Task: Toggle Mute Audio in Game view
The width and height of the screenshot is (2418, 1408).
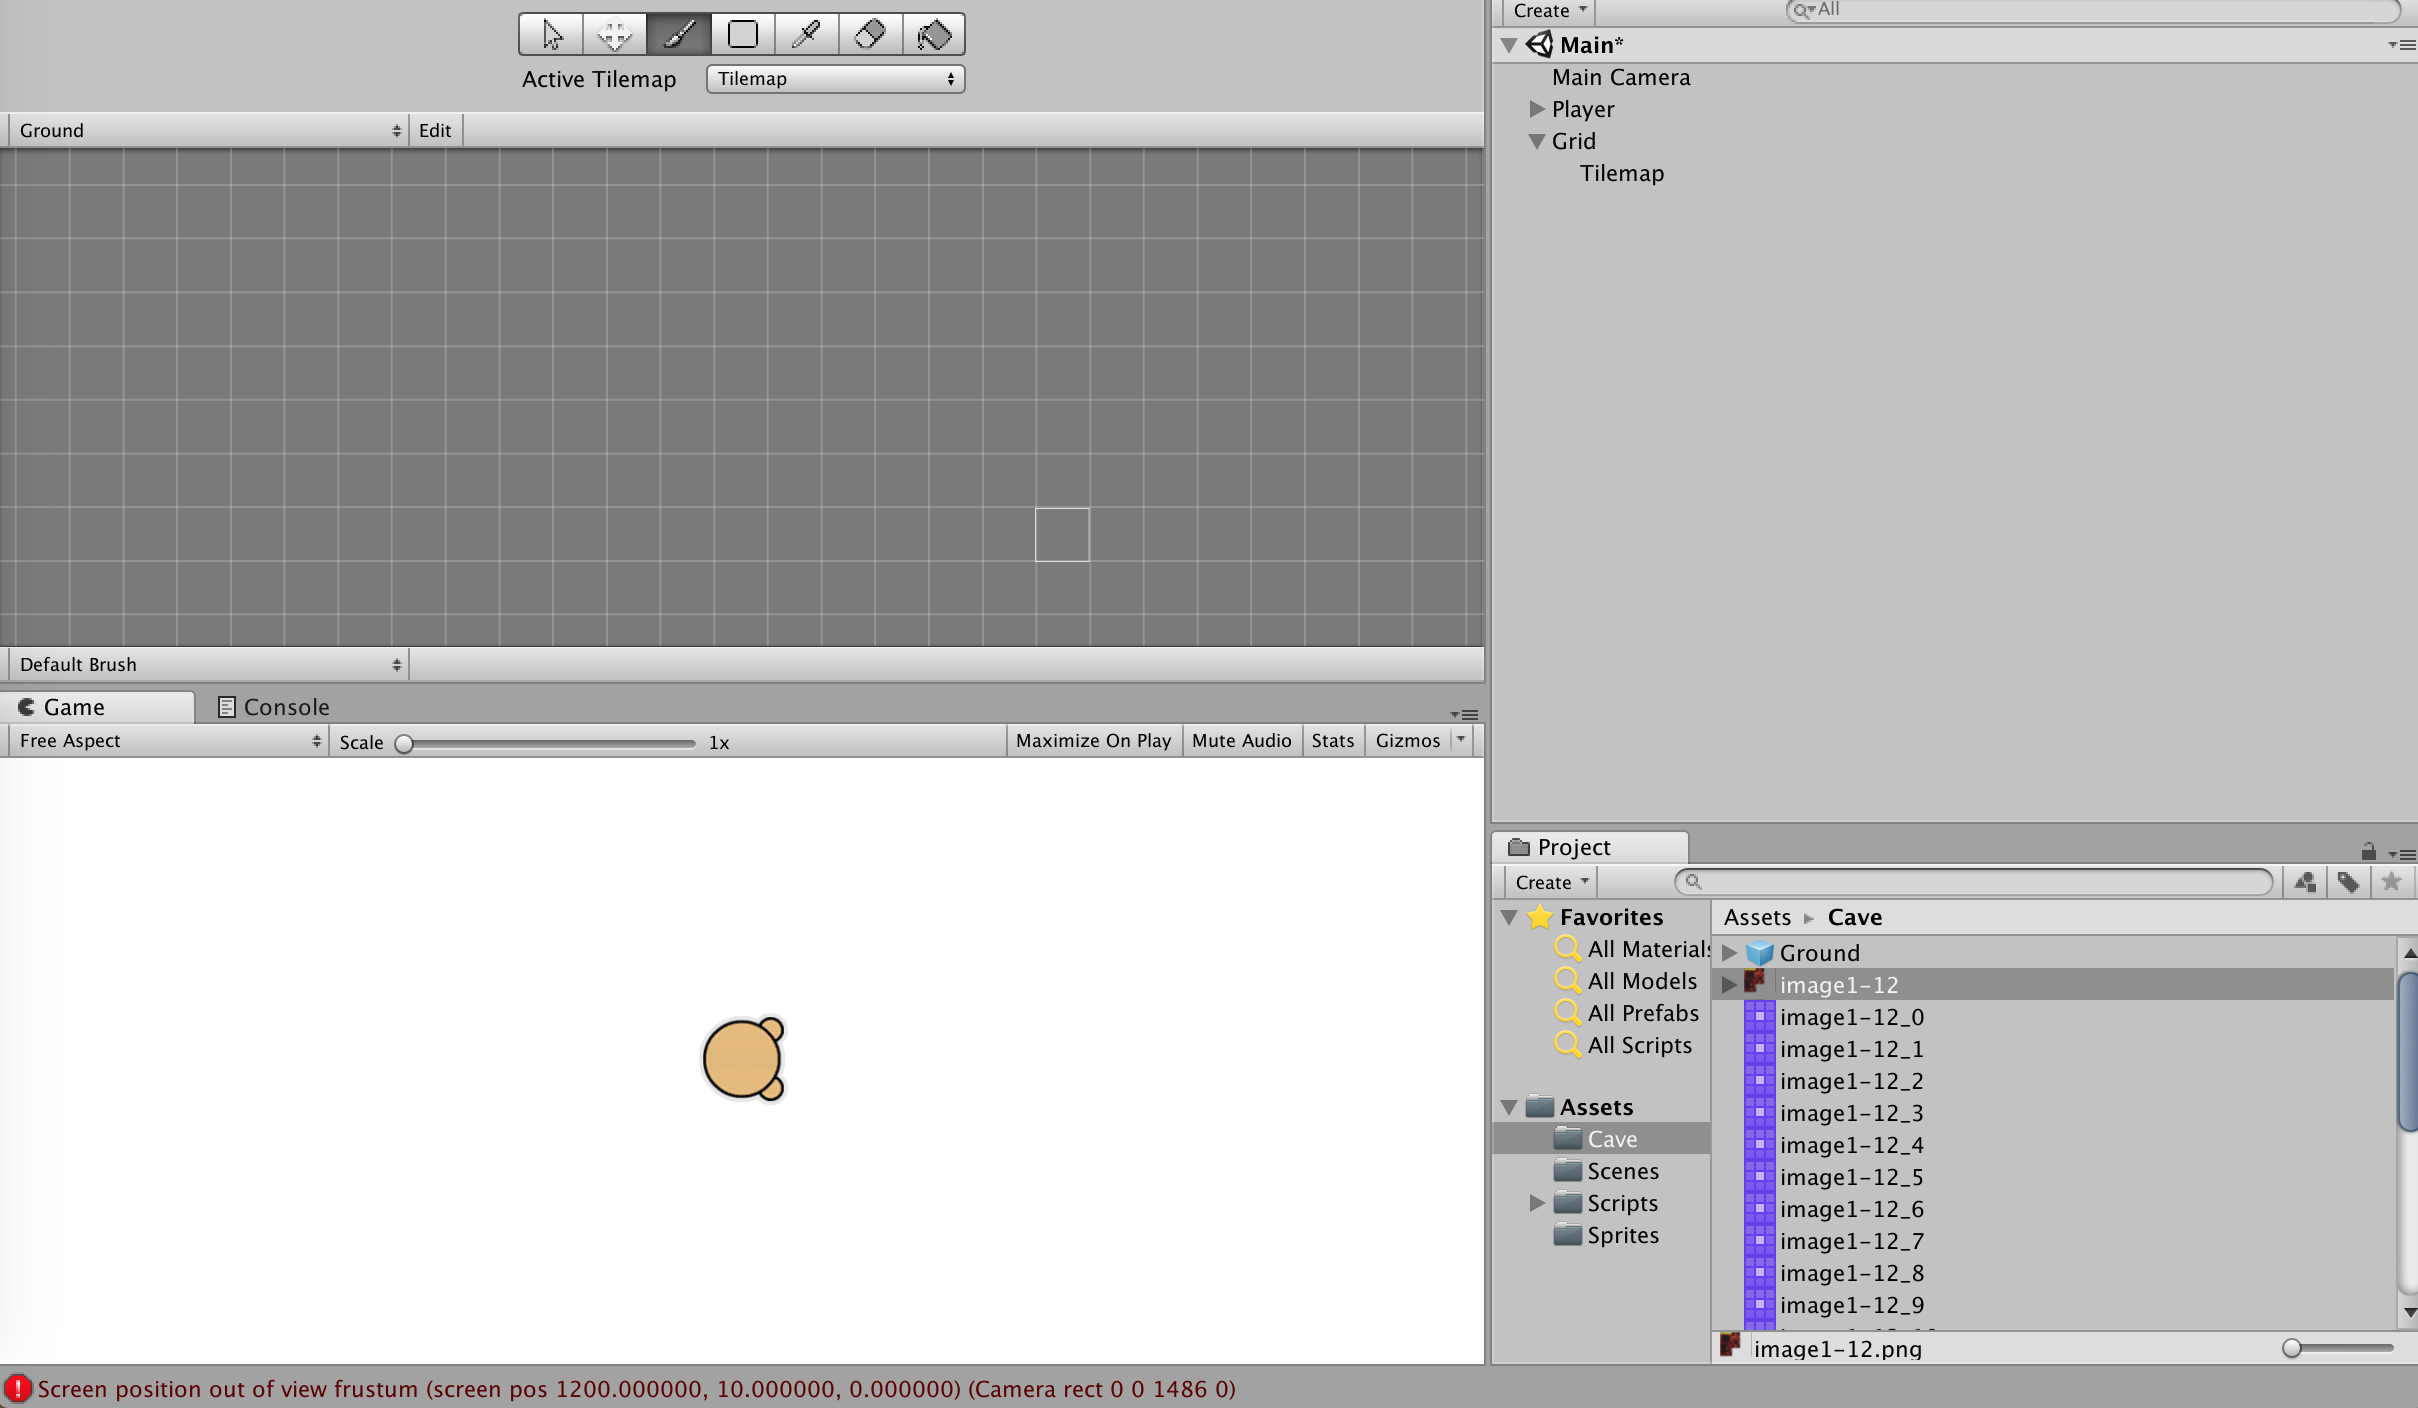Action: [1241, 740]
